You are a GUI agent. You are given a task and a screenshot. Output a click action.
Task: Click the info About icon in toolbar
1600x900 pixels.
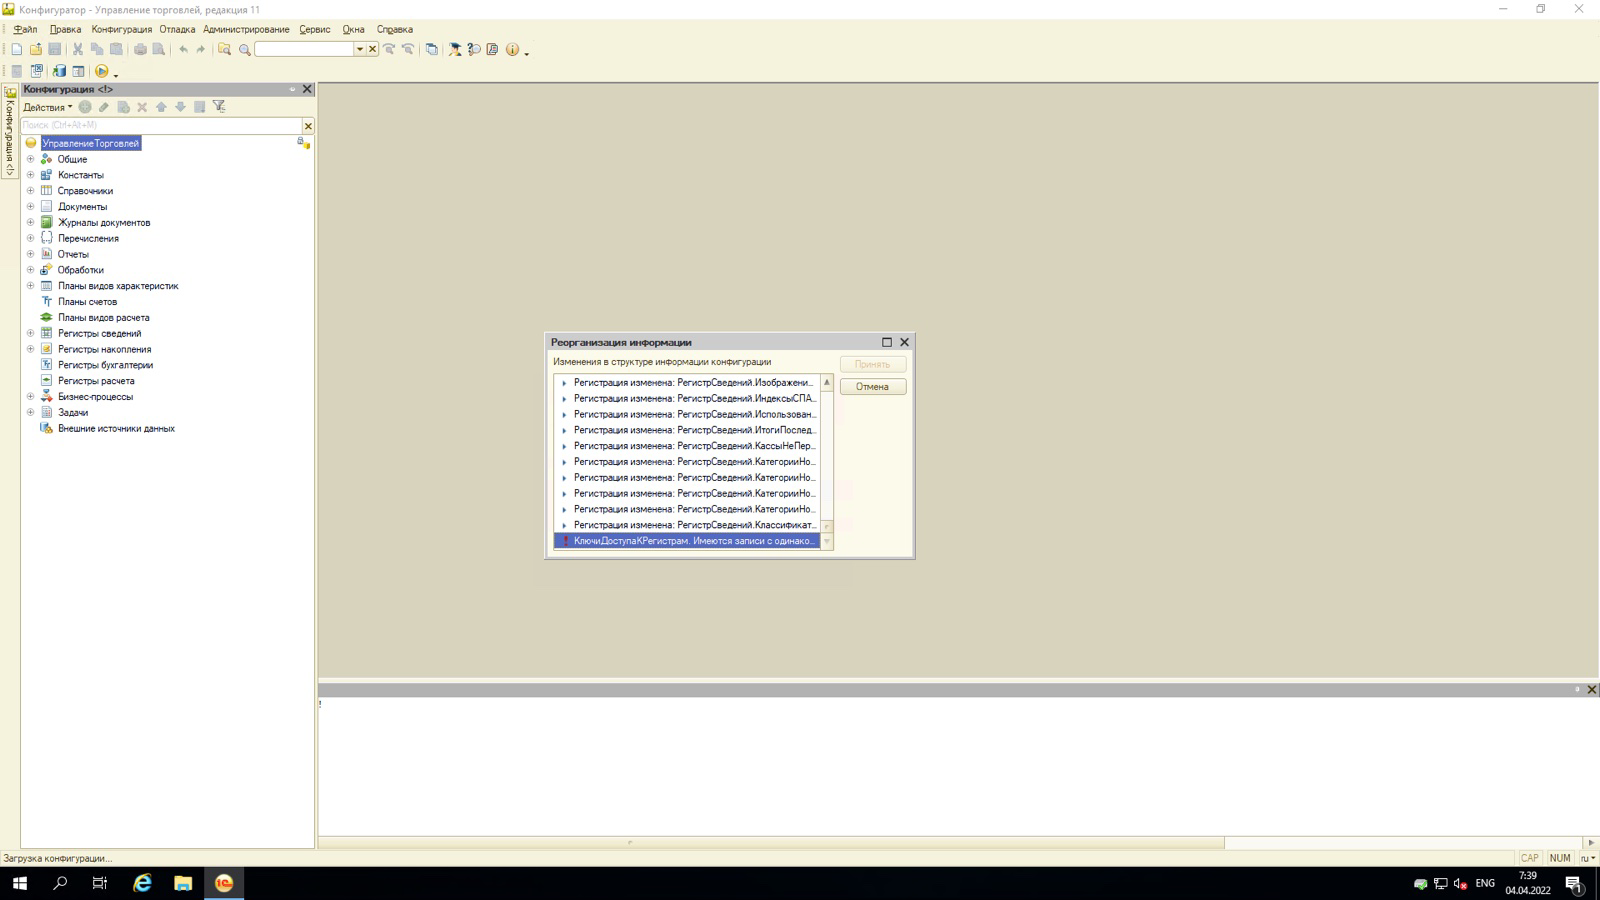click(x=512, y=49)
